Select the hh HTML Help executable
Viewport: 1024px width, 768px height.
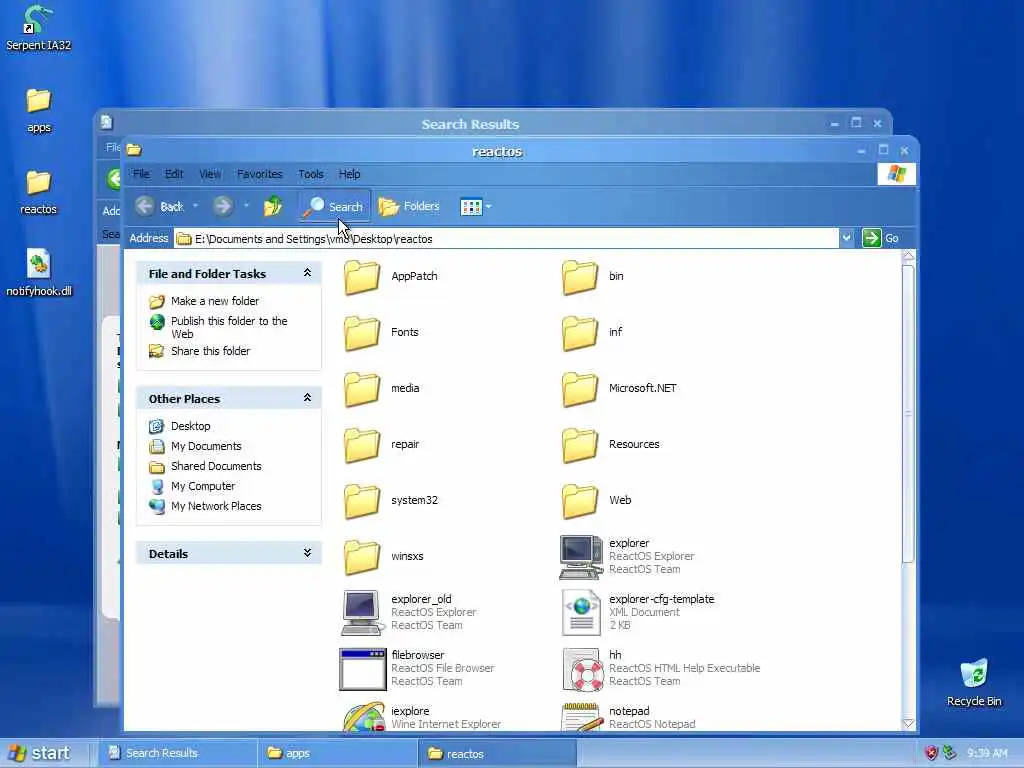tap(661, 669)
